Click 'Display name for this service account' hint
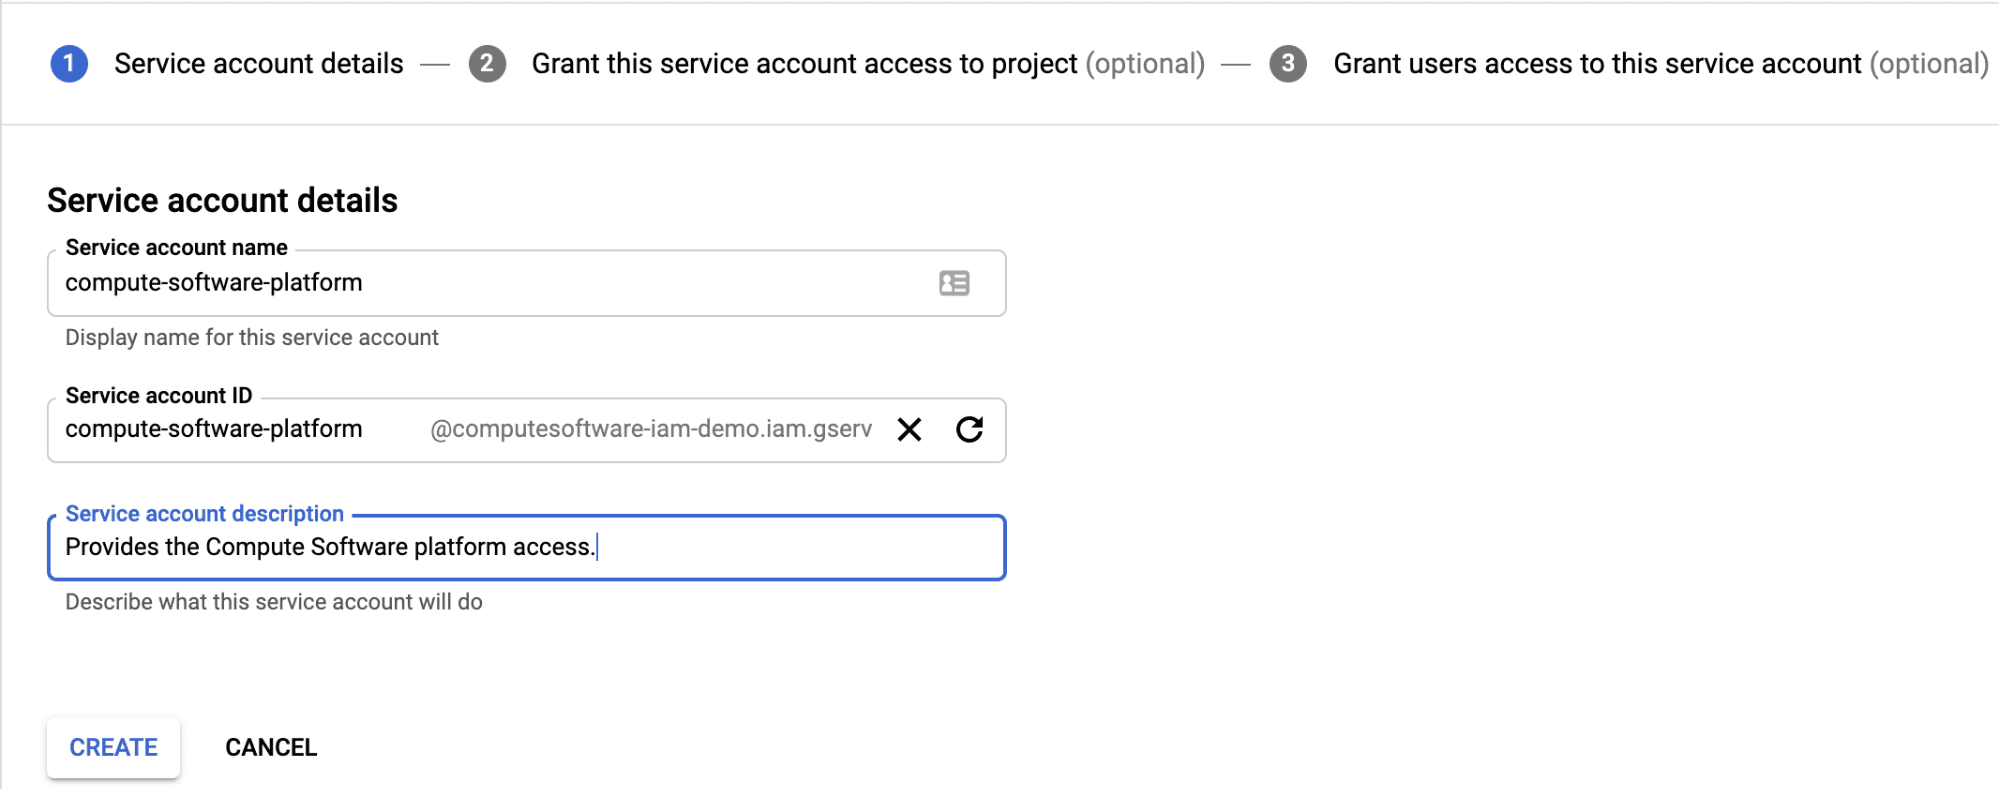 pyautogui.click(x=252, y=338)
